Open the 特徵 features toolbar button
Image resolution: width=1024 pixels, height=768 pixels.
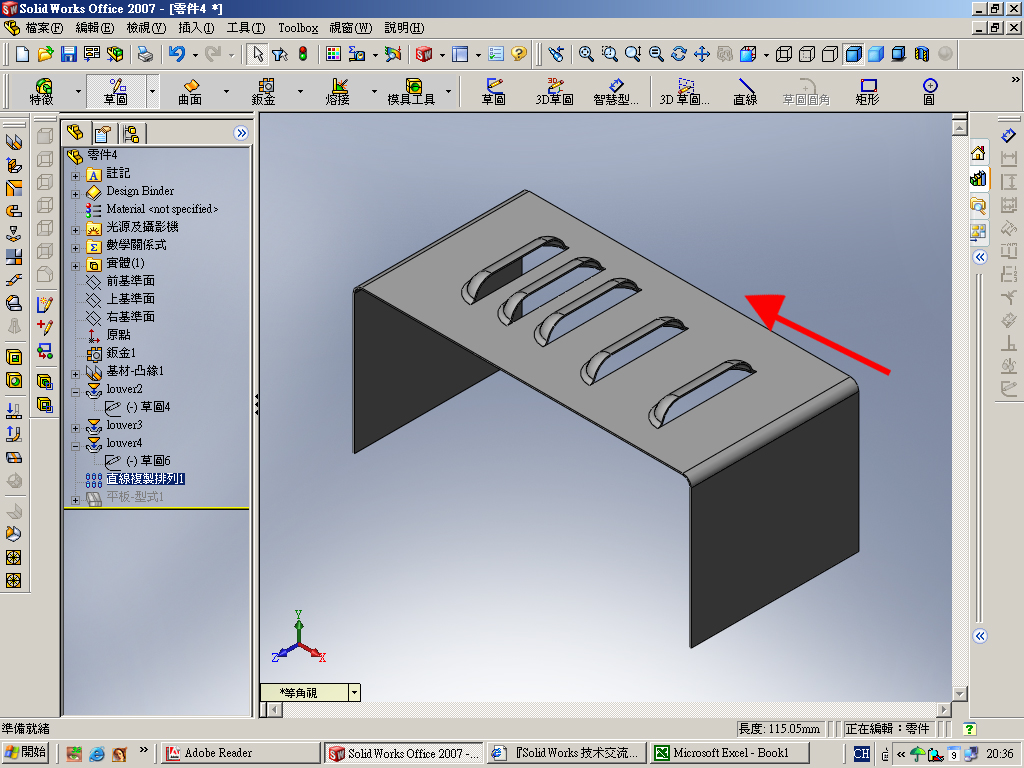coord(42,91)
